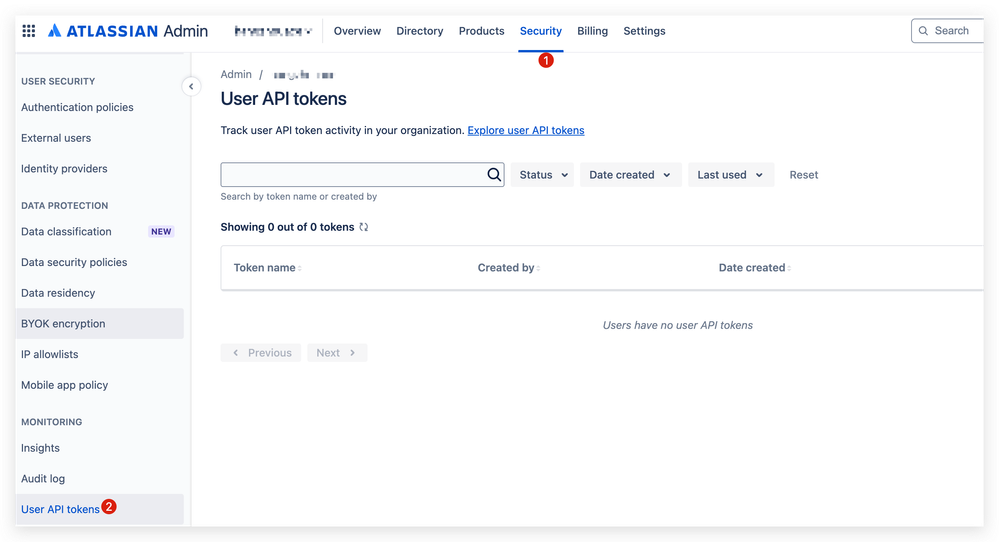
Task: Collapse the sidebar with the chevron button
Action: click(x=191, y=86)
